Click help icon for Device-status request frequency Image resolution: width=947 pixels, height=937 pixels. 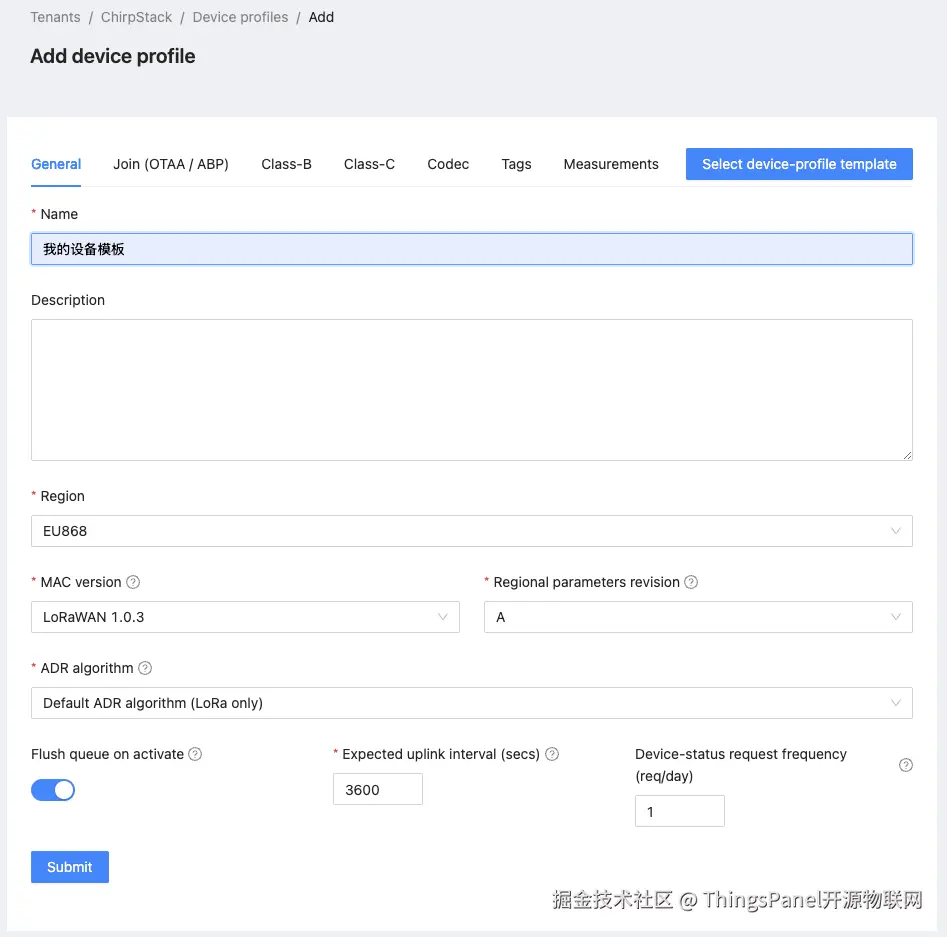pyautogui.click(x=906, y=765)
